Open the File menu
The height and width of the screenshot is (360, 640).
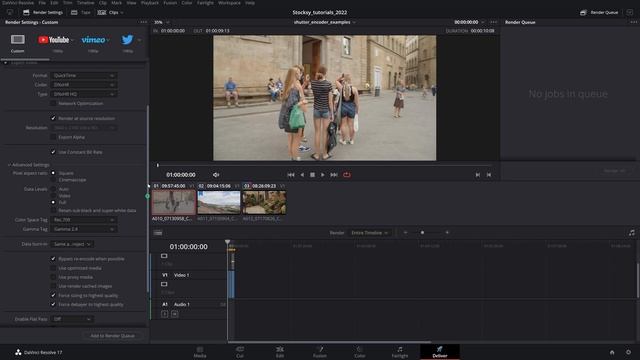point(42,3)
